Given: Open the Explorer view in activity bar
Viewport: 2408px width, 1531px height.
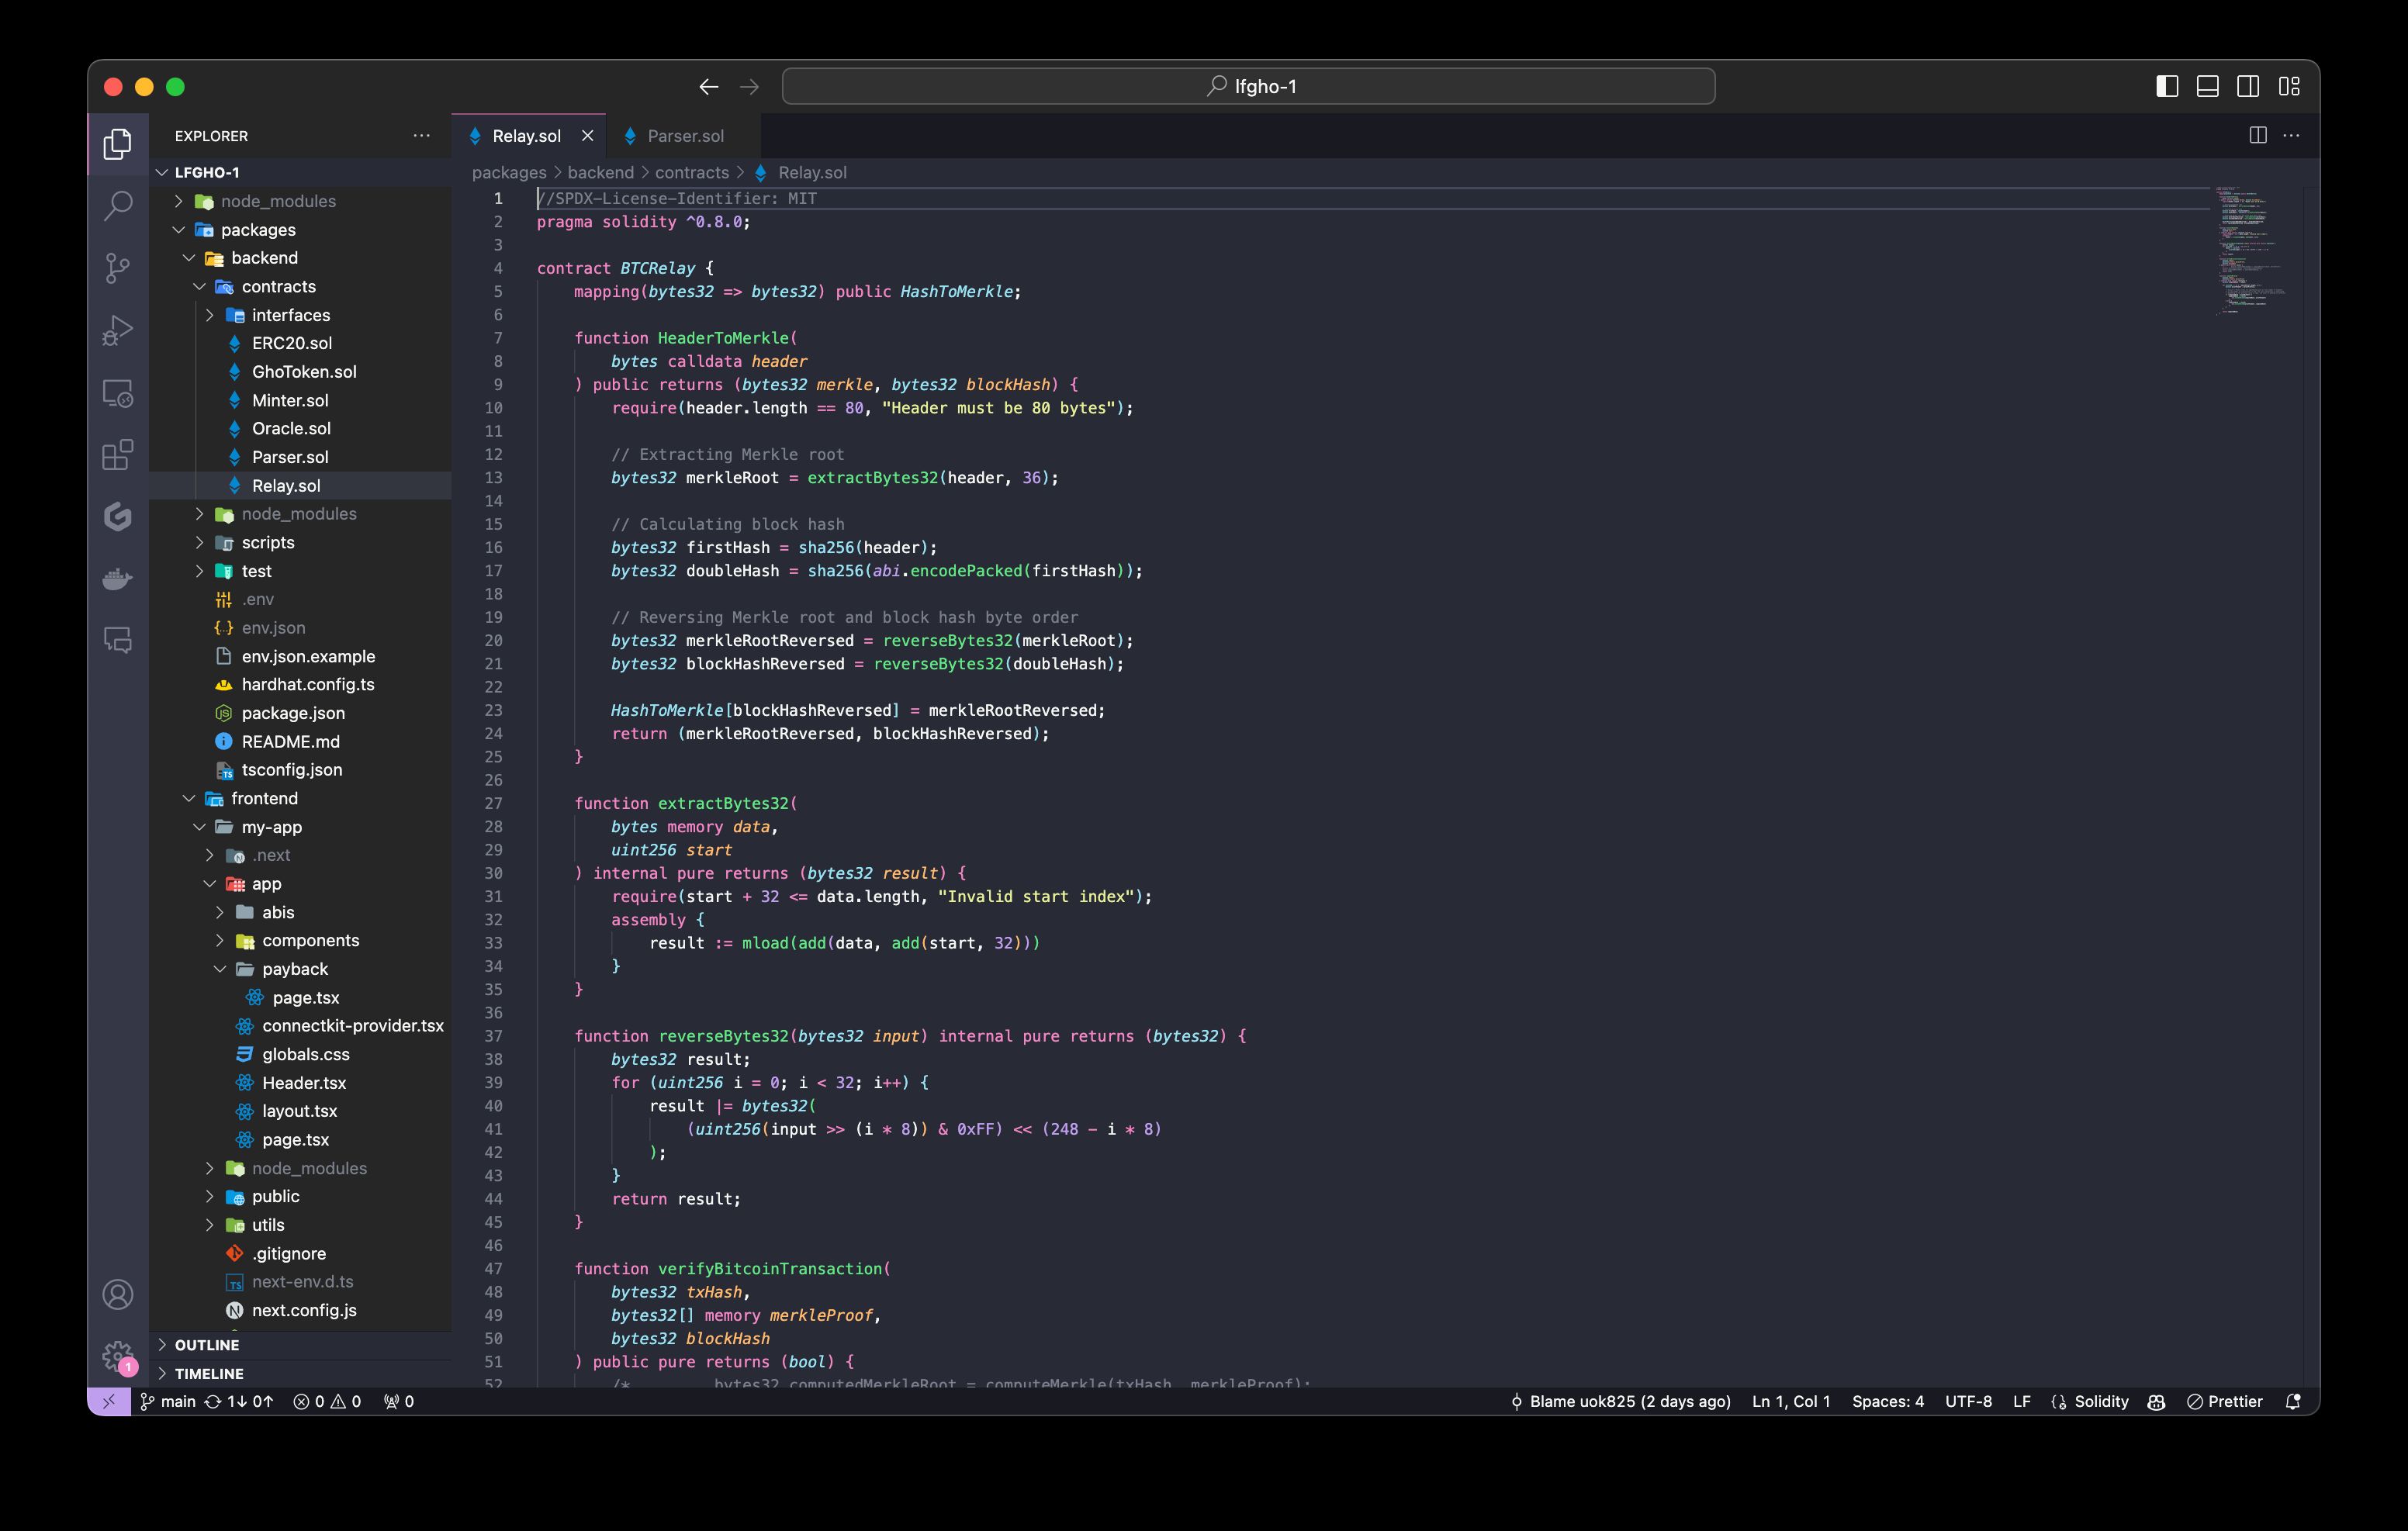Looking at the screenshot, I should 118,145.
